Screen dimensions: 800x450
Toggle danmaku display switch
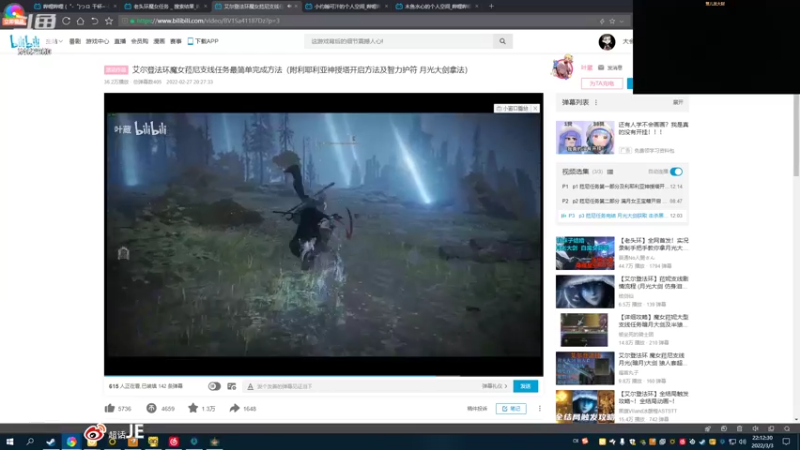tap(214, 386)
